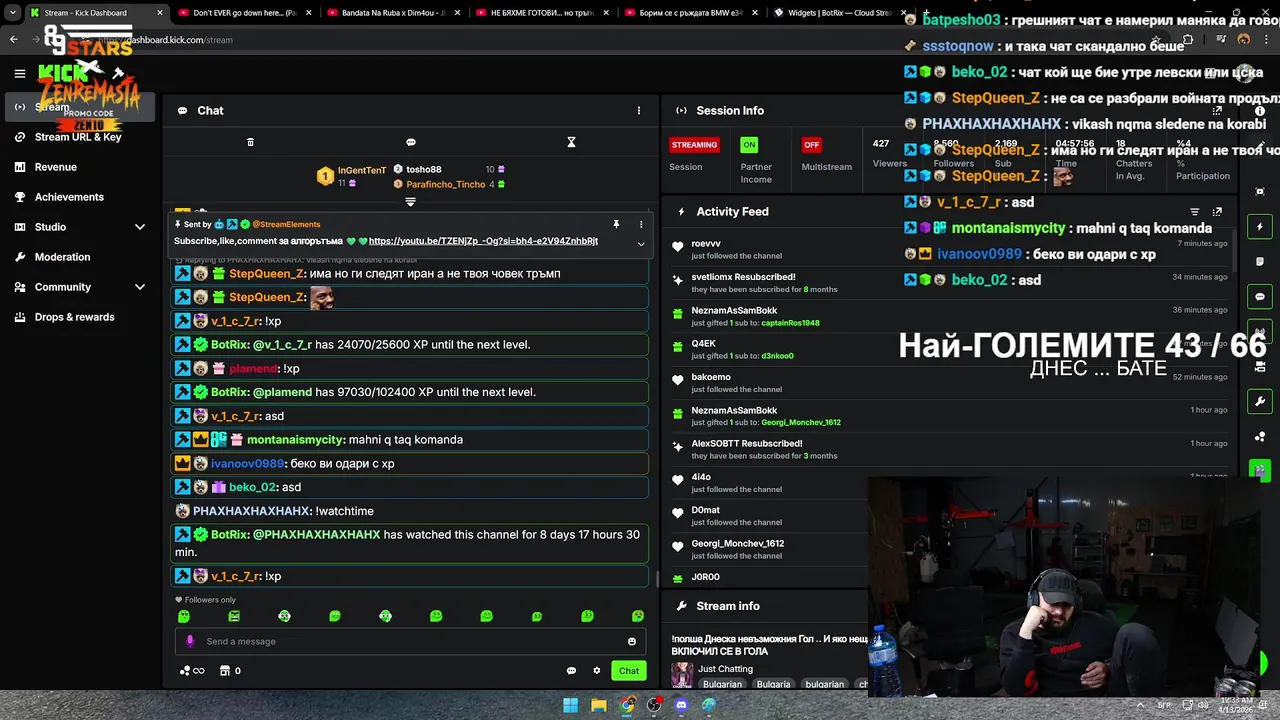Expand the gift leaderboard arrow
Image resolution: width=1280 pixels, height=720 pixels.
(x=410, y=202)
